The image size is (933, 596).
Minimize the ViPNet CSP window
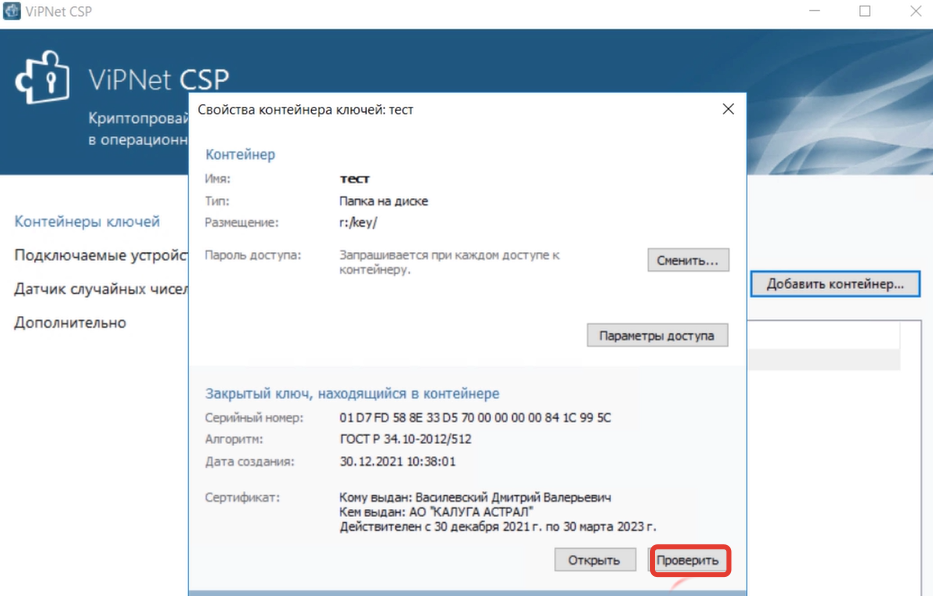pos(812,11)
